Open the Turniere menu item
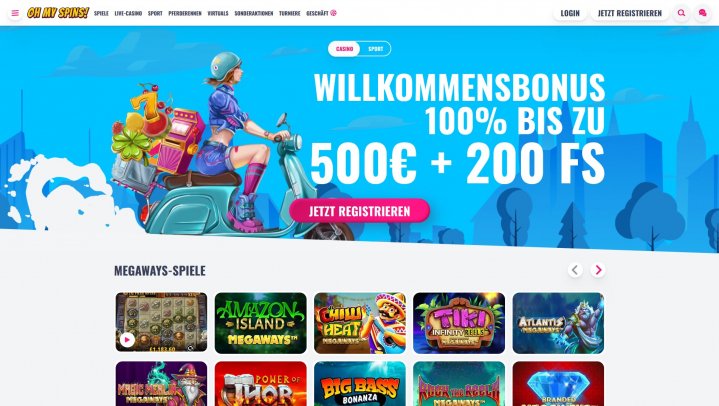Image resolution: width=719 pixels, height=406 pixels. [290, 13]
